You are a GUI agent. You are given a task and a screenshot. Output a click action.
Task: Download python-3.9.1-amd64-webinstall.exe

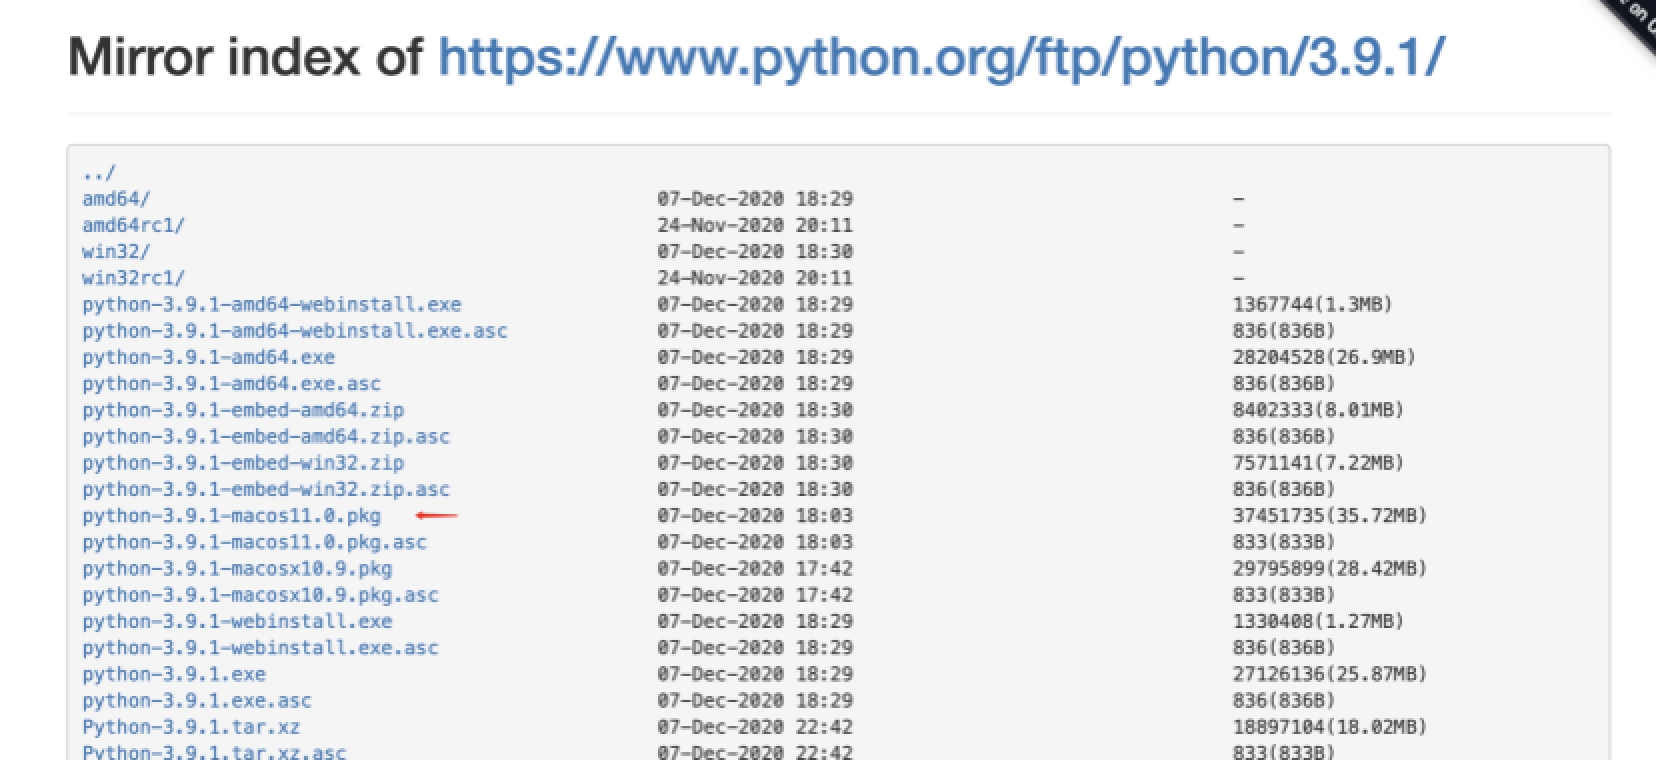click(x=272, y=304)
